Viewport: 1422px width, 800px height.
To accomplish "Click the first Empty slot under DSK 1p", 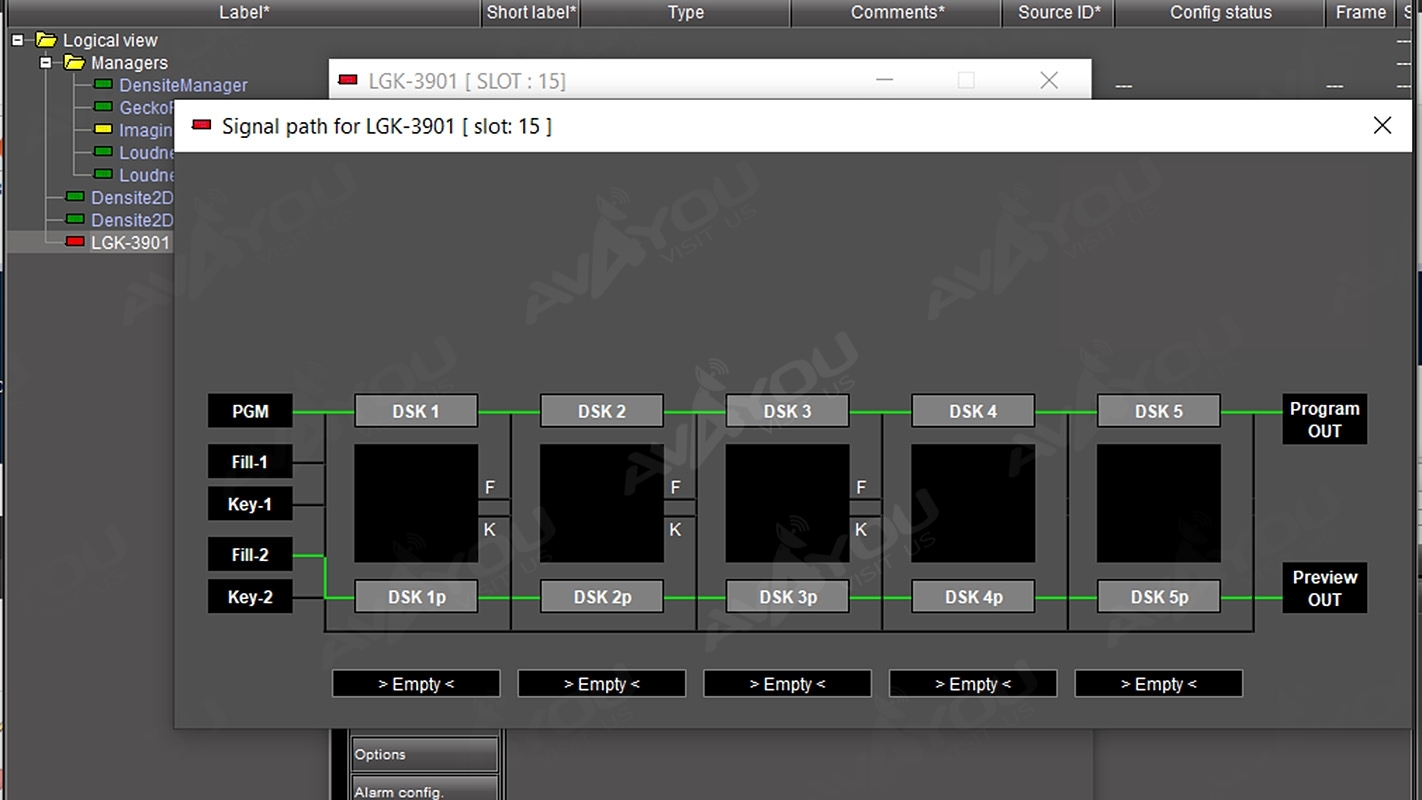I will coord(416,684).
